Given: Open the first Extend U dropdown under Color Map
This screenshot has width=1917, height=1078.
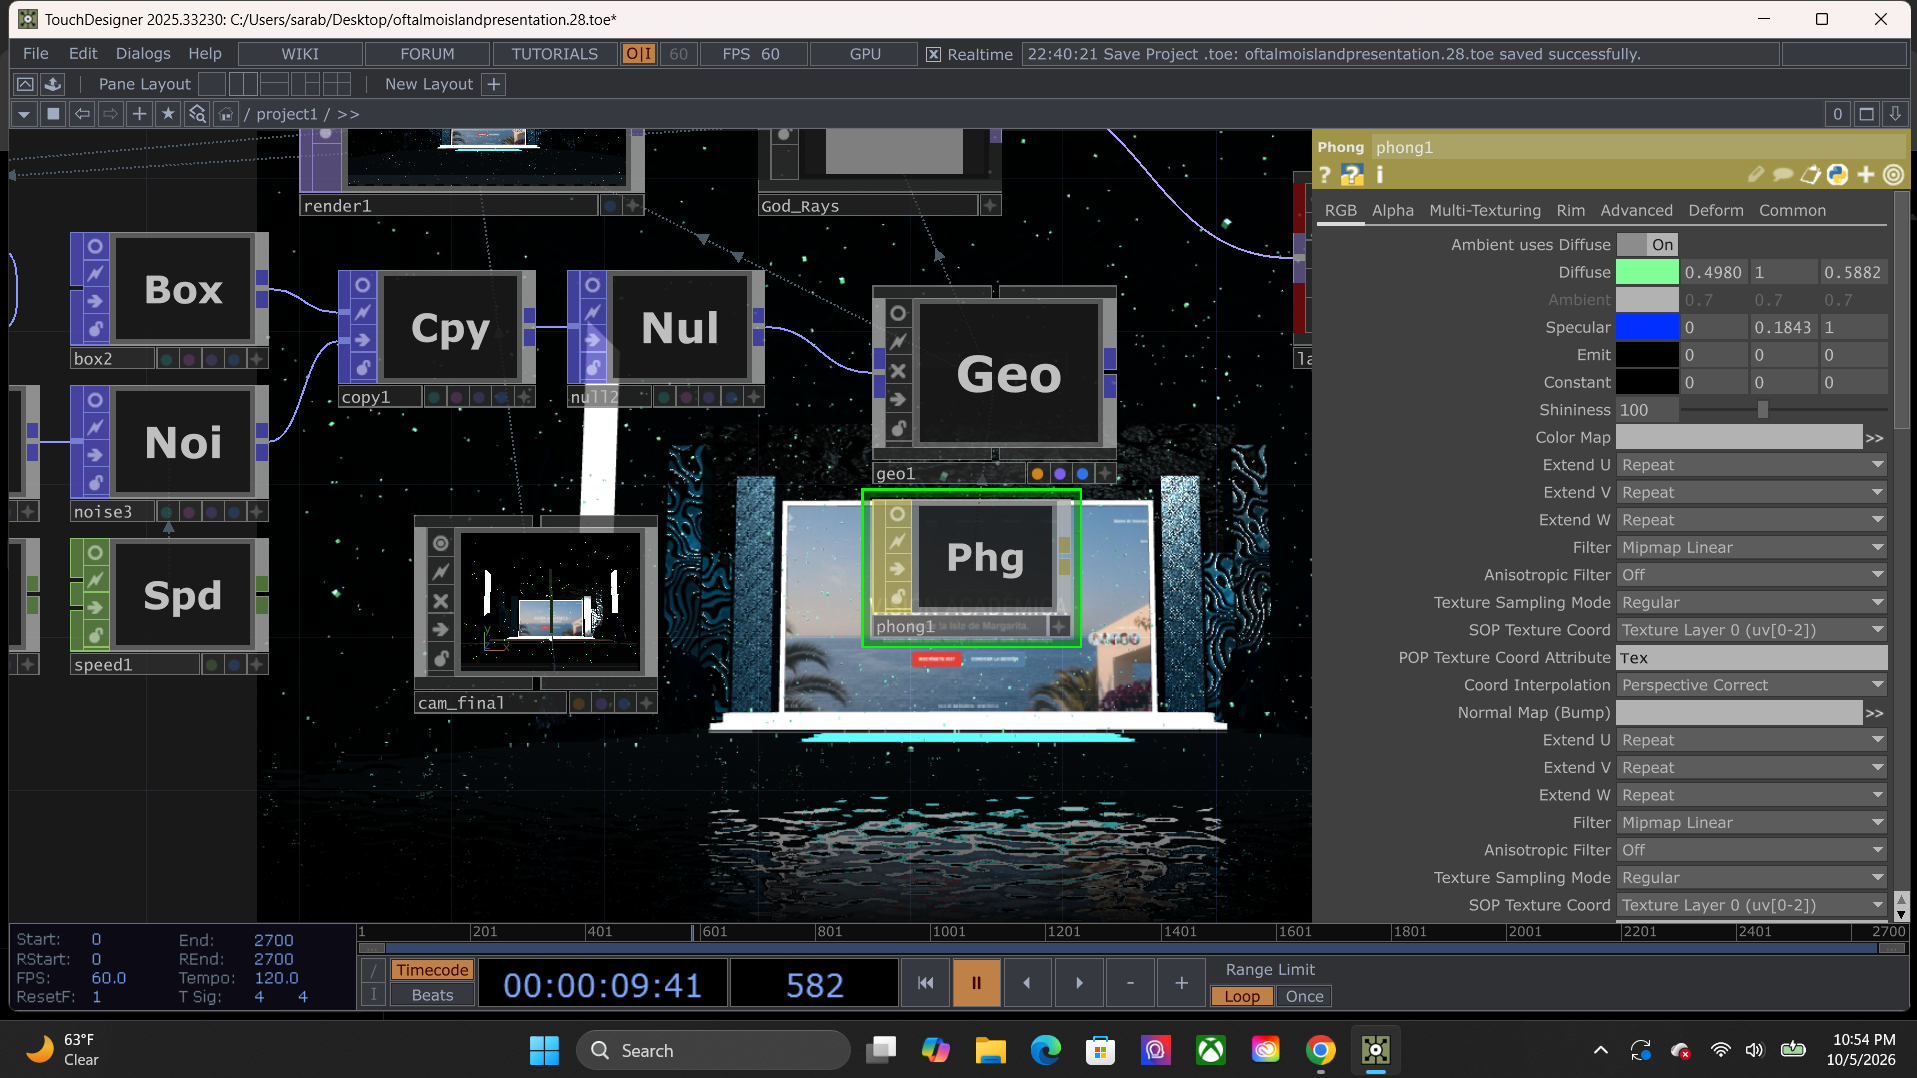Looking at the screenshot, I should [1751, 465].
